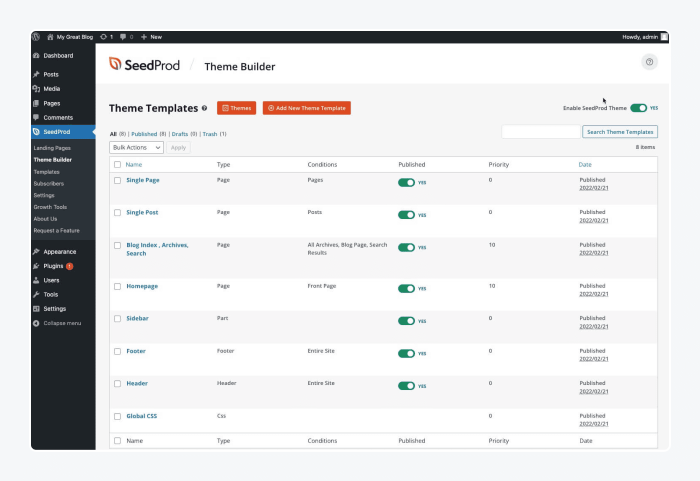
Task: Click the Search Theme Templates button
Action: pos(620,132)
